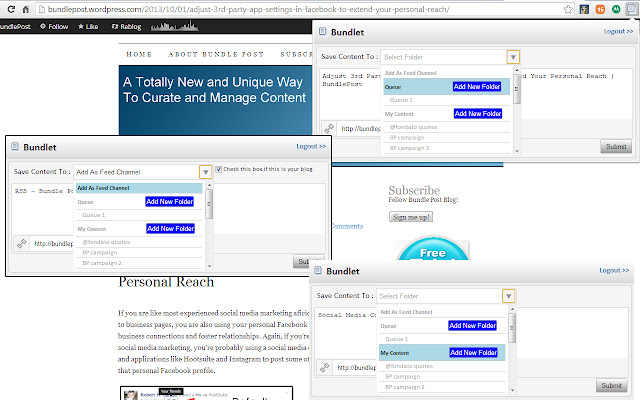The width and height of the screenshot is (640, 400).
Task: Click the Like star in WordPress bar
Action: pyautogui.click(x=88, y=27)
